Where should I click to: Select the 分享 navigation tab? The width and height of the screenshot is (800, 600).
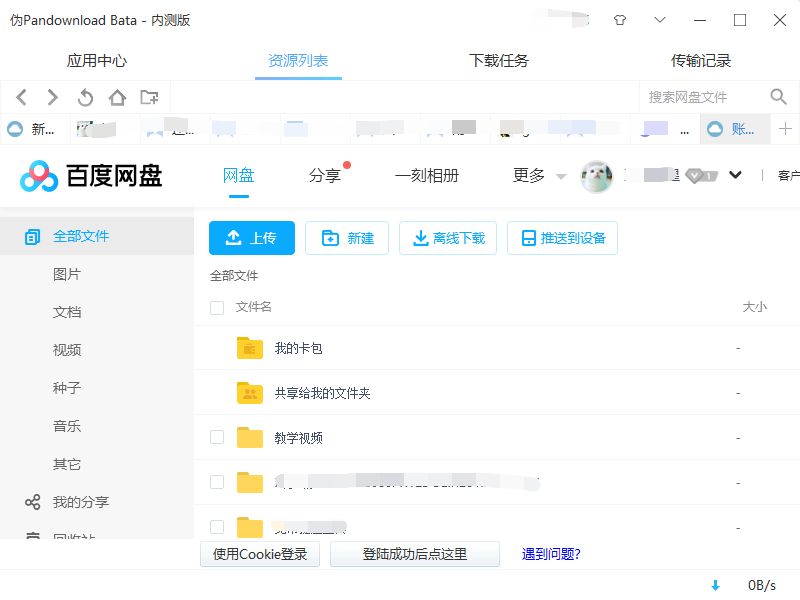[324, 176]
